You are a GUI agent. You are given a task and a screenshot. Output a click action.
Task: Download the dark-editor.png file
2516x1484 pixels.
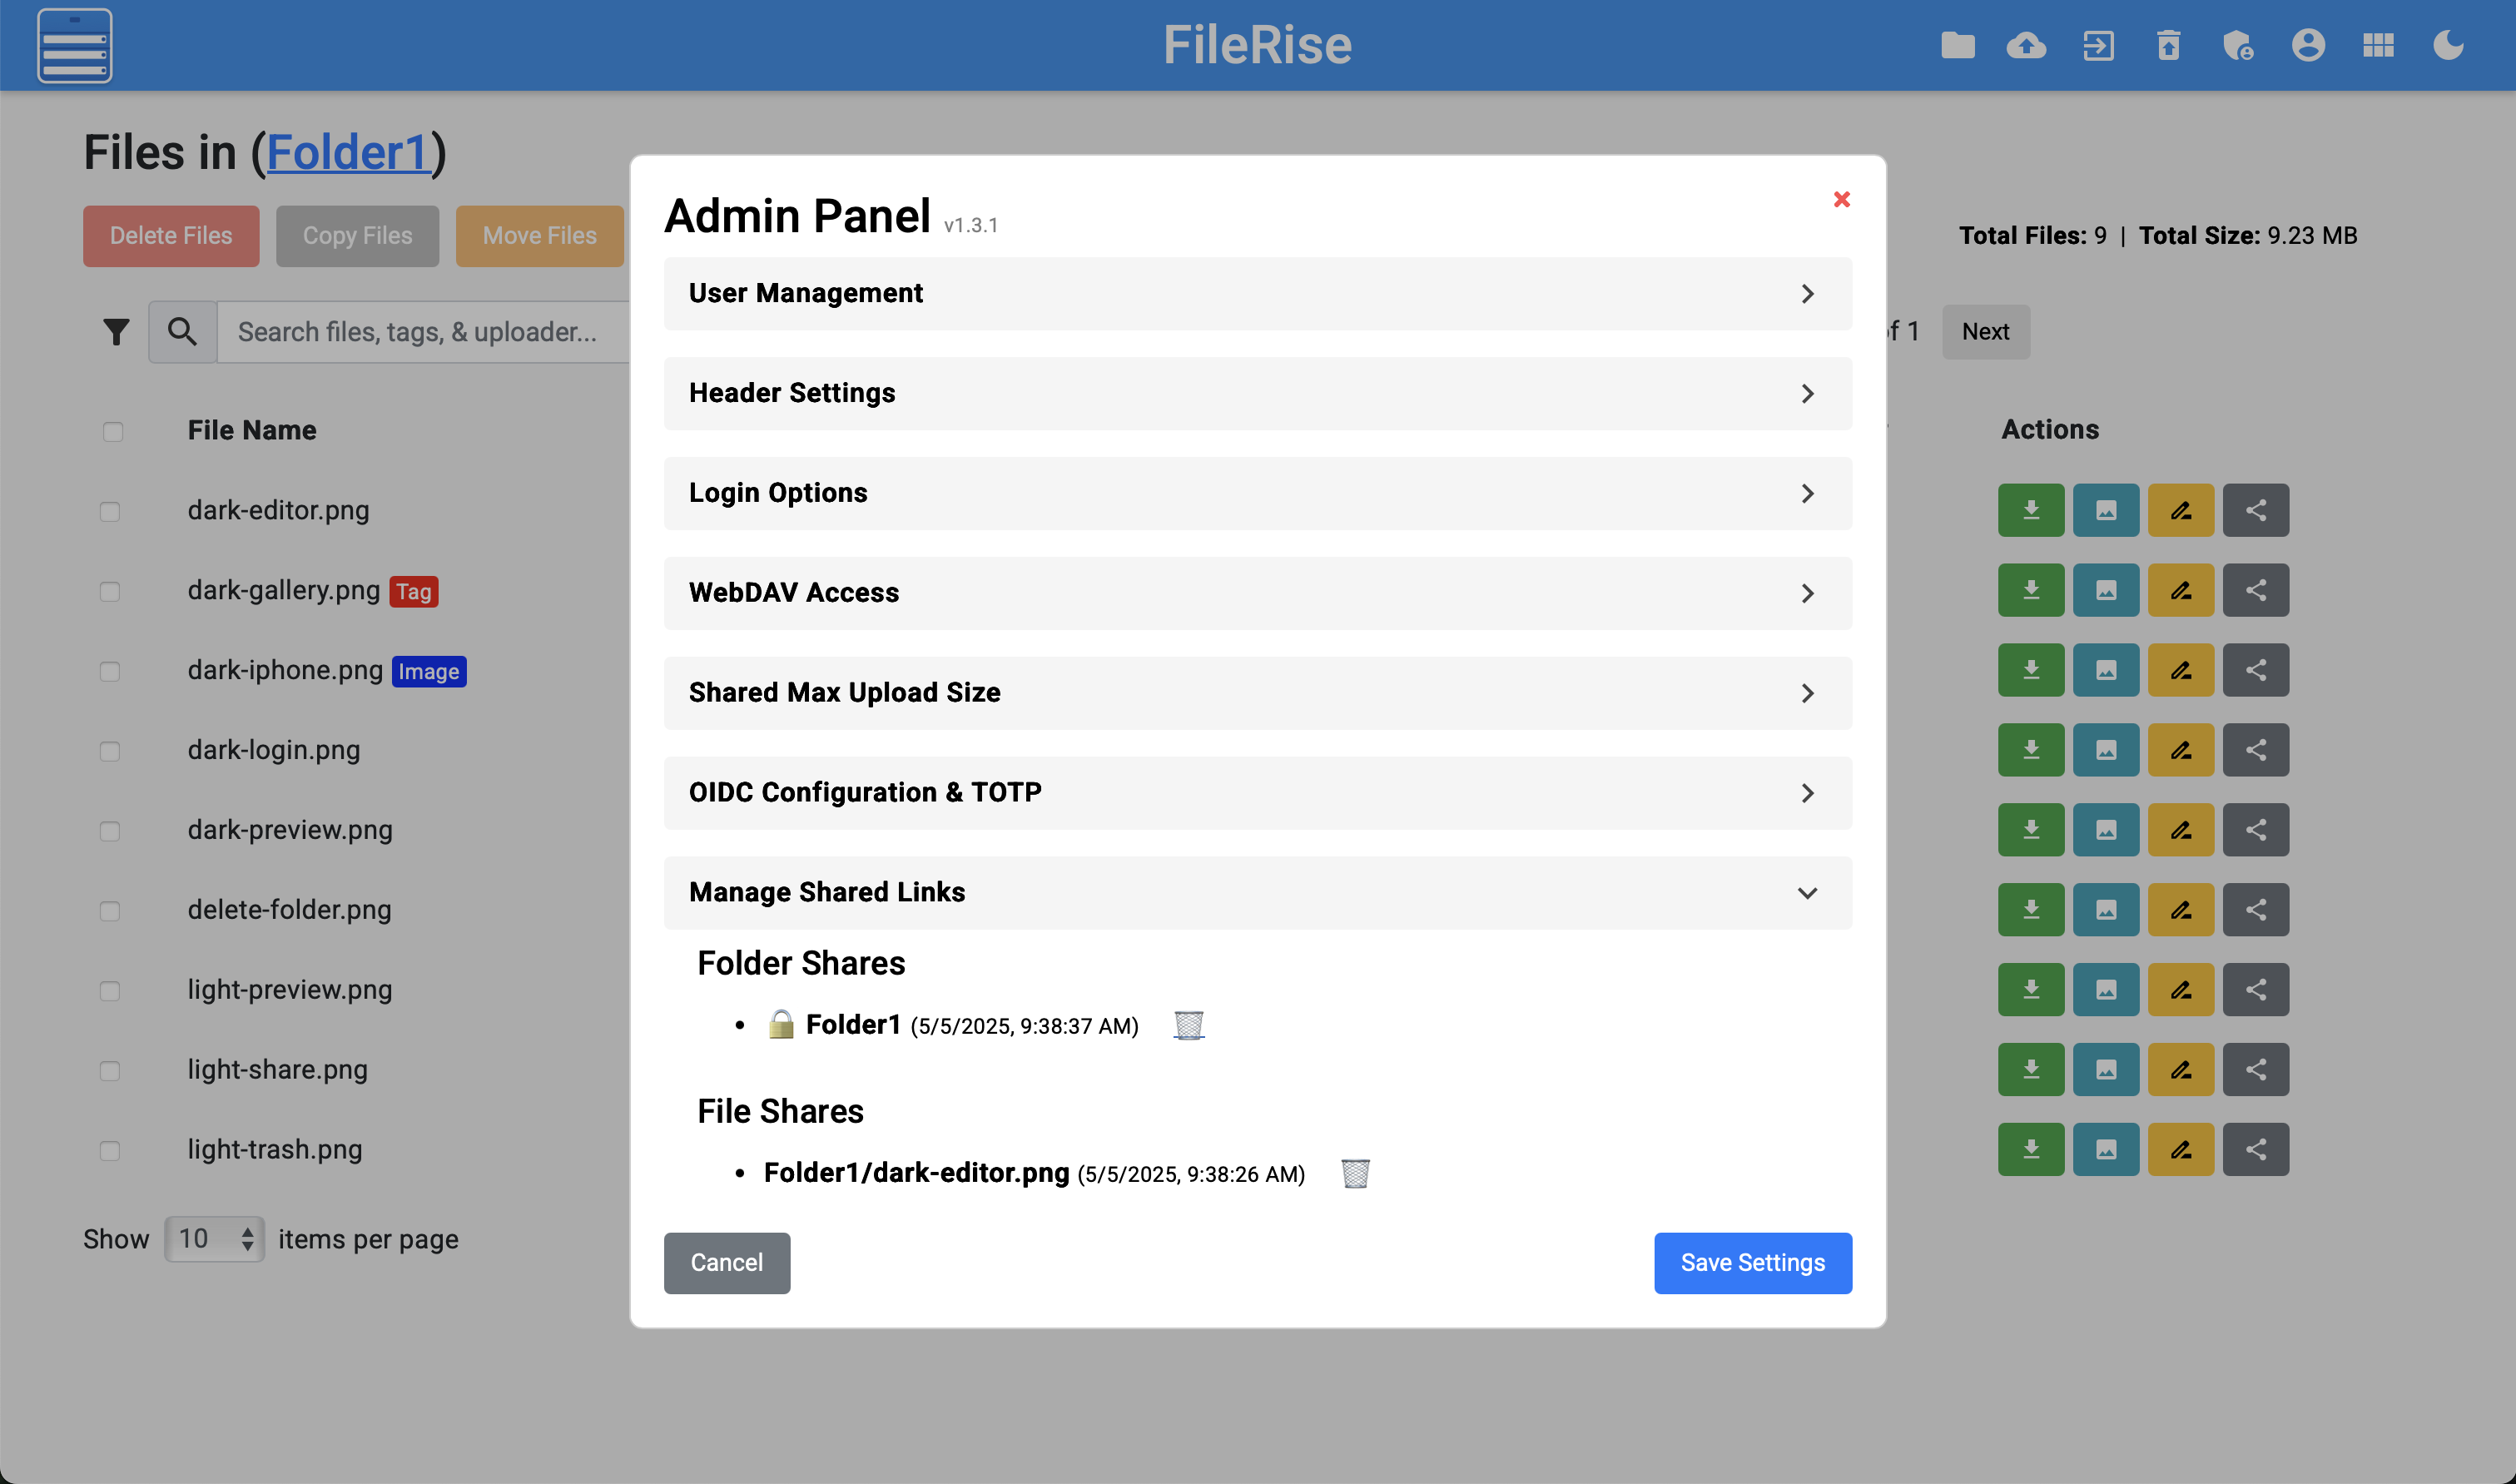click(2031, 511)
